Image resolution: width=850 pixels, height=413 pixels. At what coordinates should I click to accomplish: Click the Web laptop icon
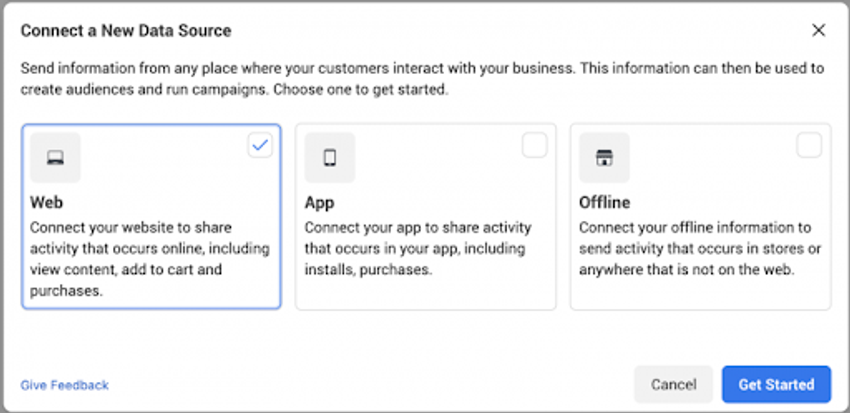pyautogui.click(x=55, y=158)
